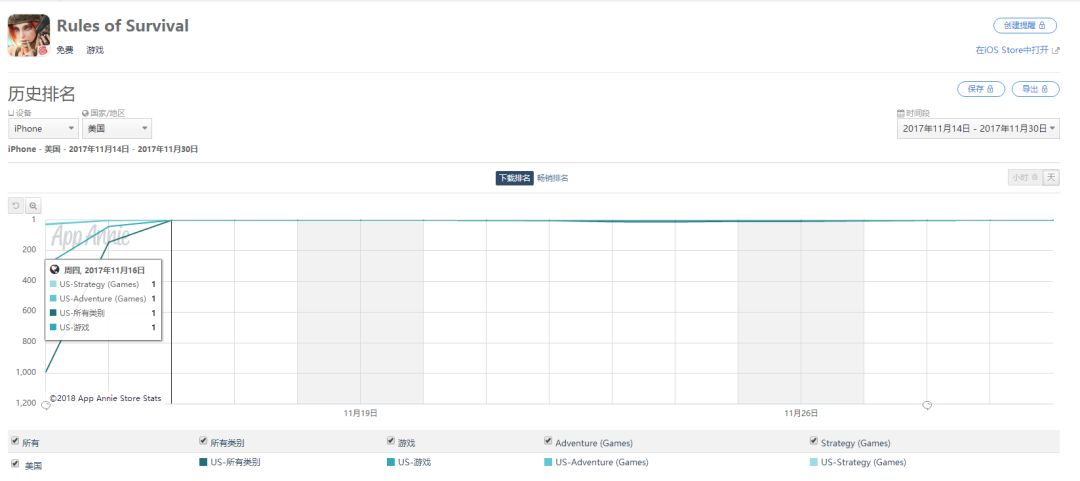This screenshot has width=1080, height=481.
Task: Toggle the Strategy (Games) checkbox
Action: (814, 441)
